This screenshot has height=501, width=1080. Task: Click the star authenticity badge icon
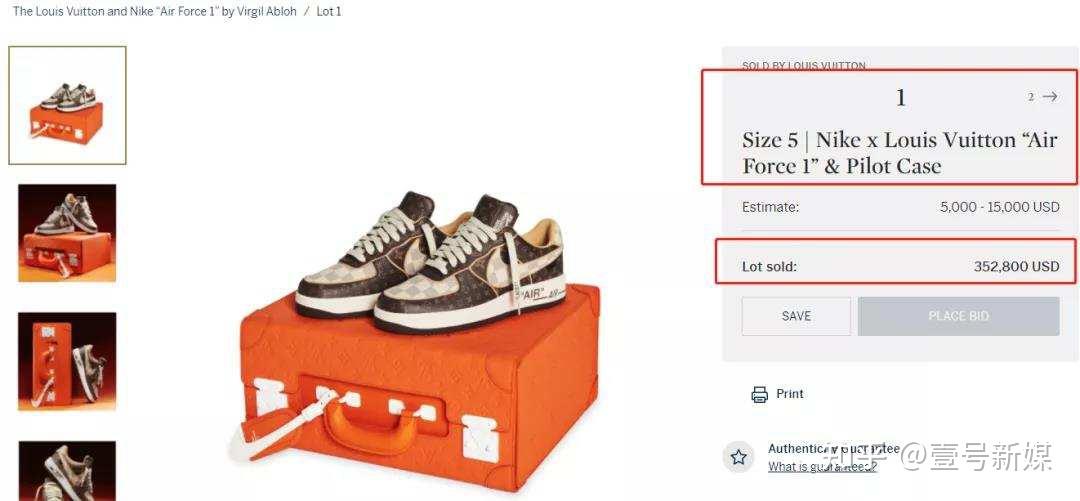739,457
